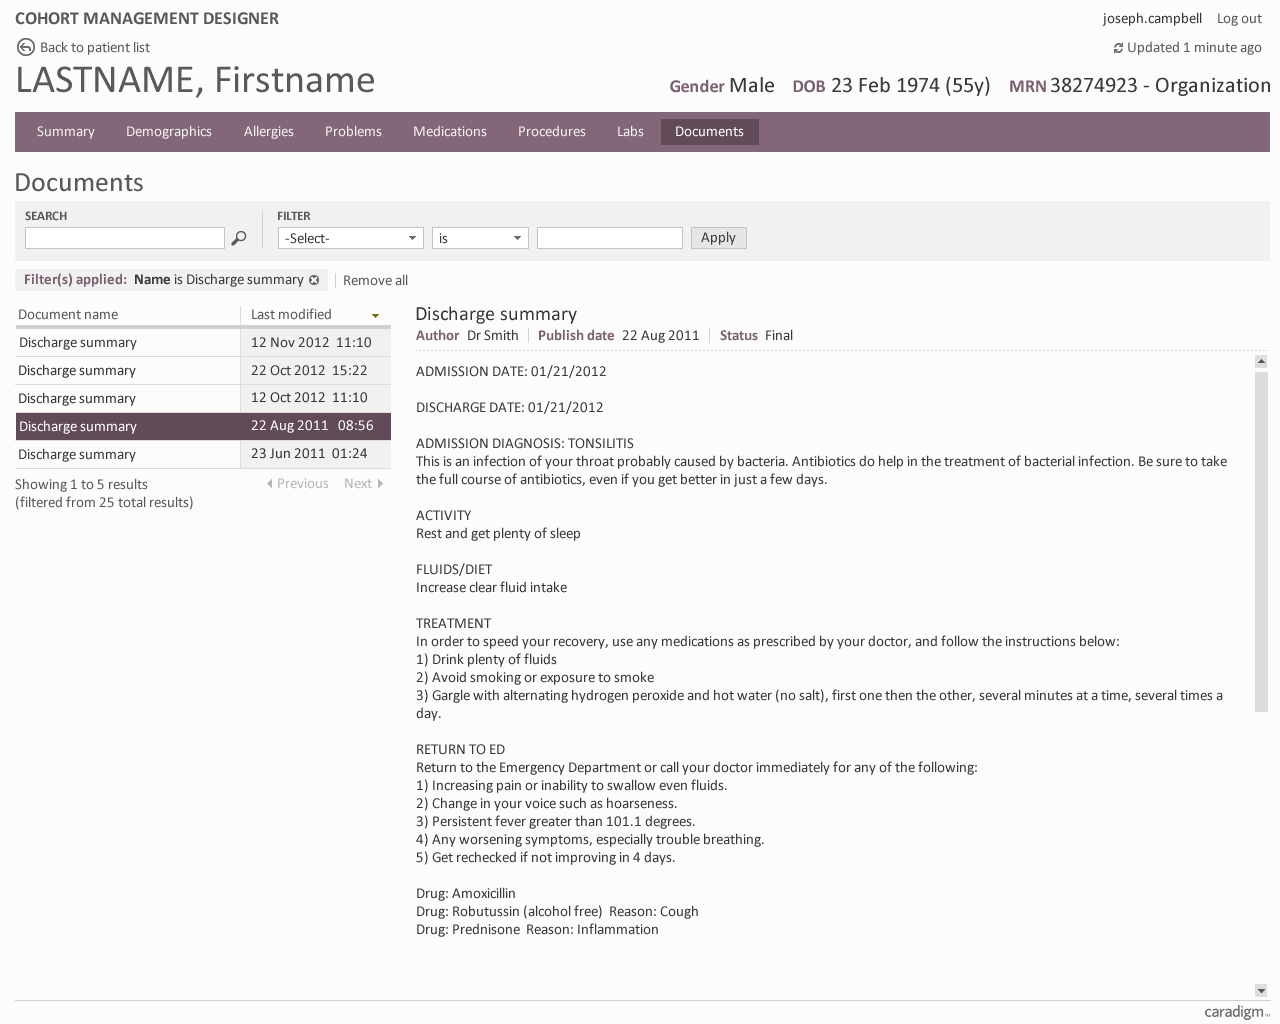Screen dimensions: 1280x1024
Task: Open the -Select- filter dropdown
Action: pos(350,238)
